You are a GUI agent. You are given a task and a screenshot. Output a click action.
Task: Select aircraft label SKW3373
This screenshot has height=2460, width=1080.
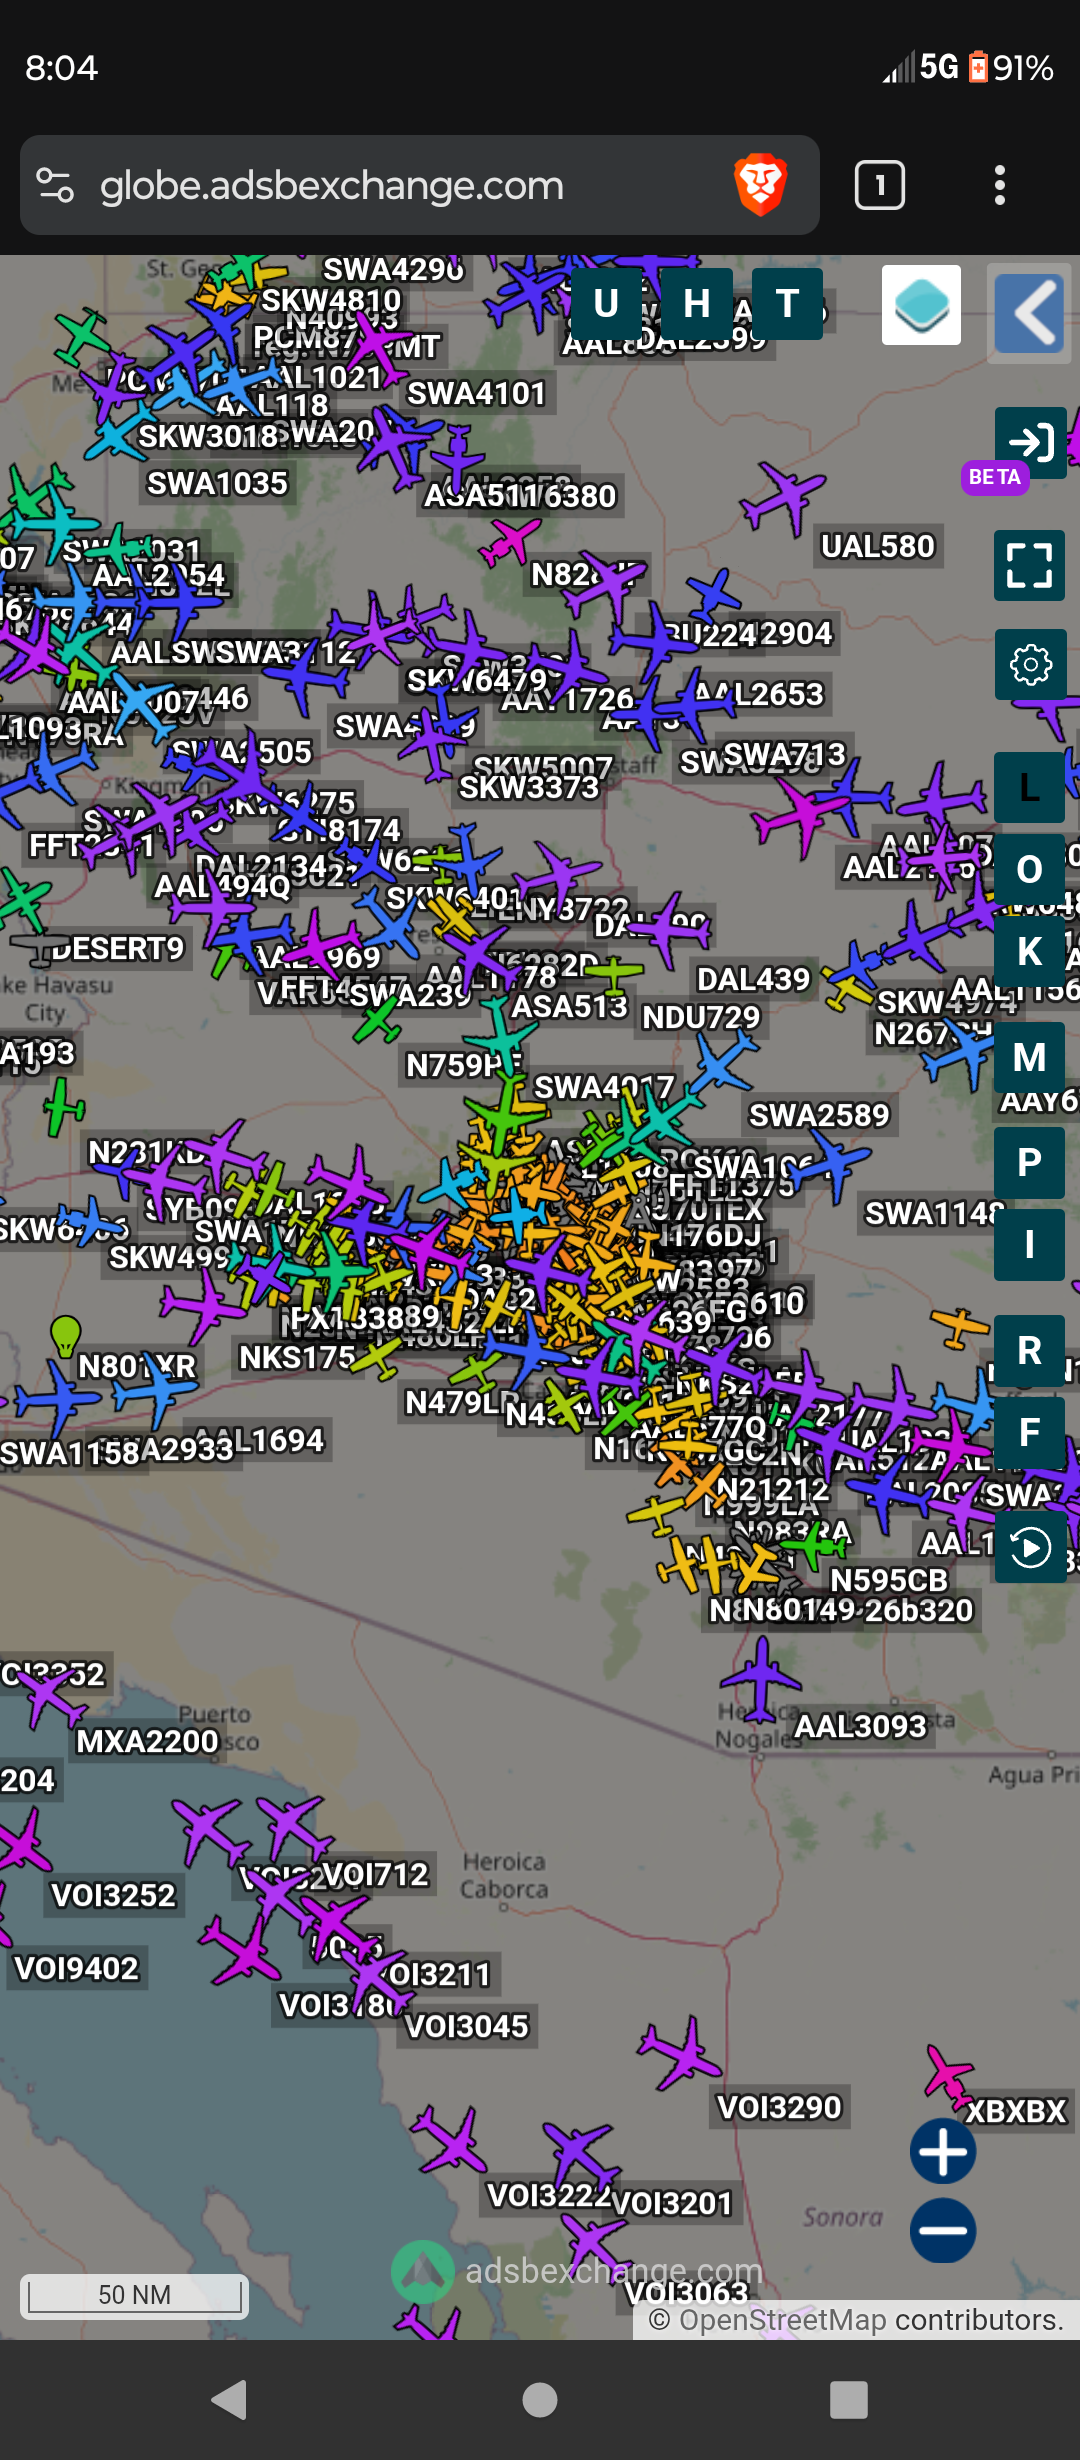(529, 787)
